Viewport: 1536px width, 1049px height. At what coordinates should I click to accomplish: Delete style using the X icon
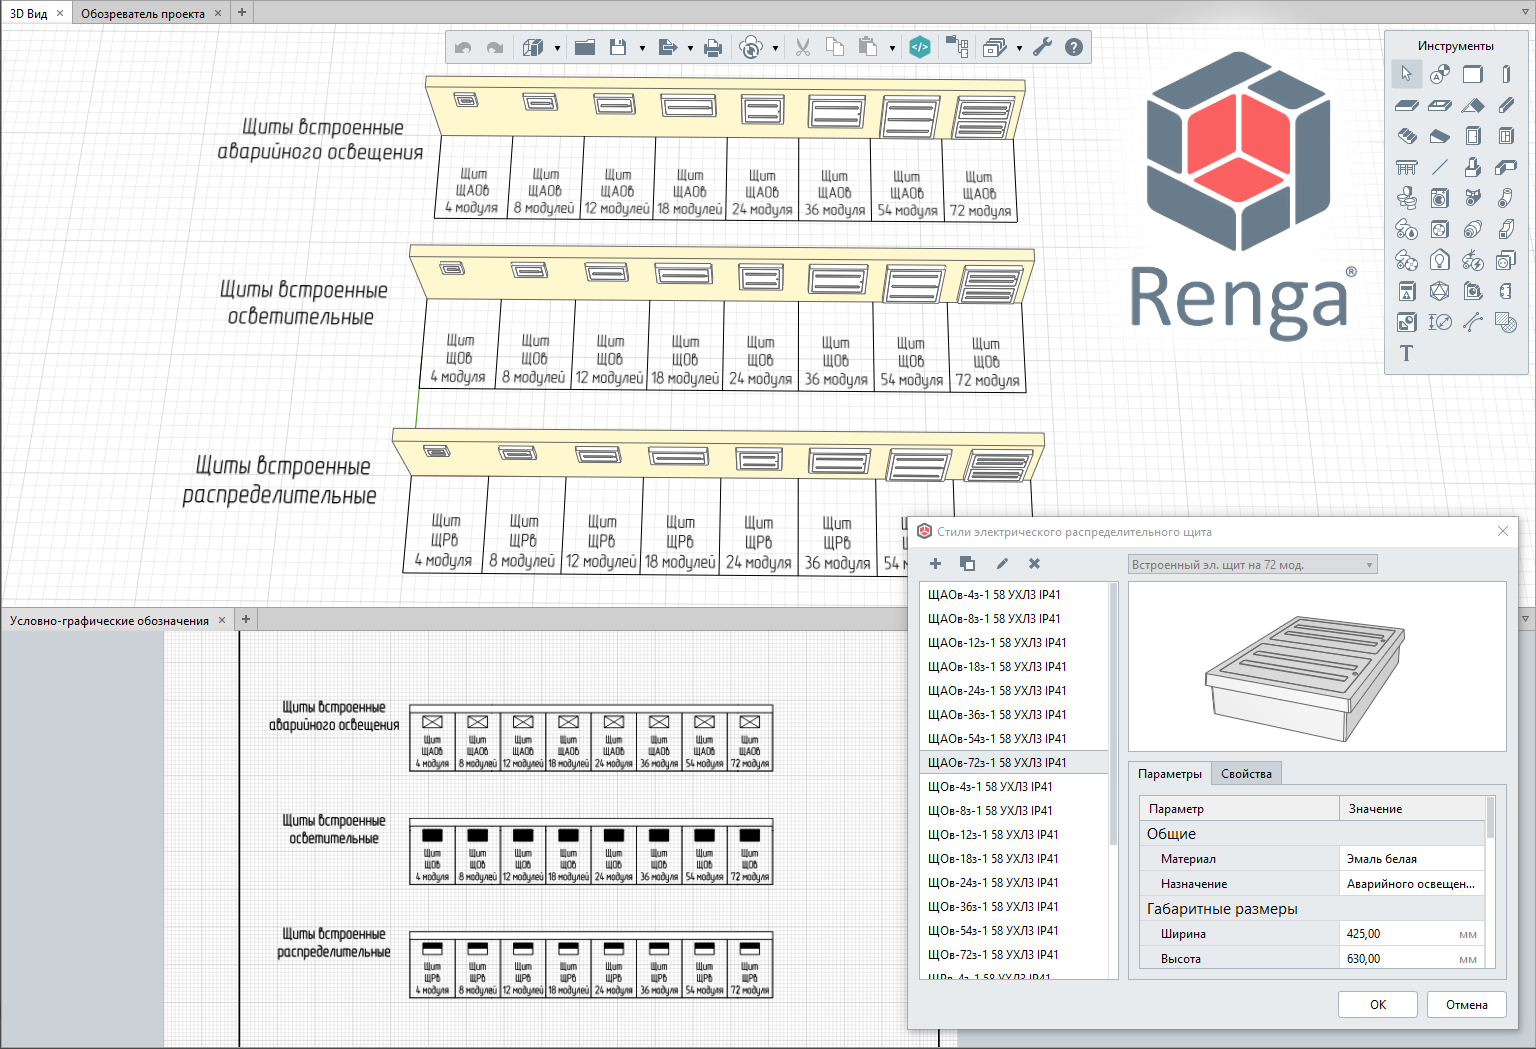(x=1034, y=564)
